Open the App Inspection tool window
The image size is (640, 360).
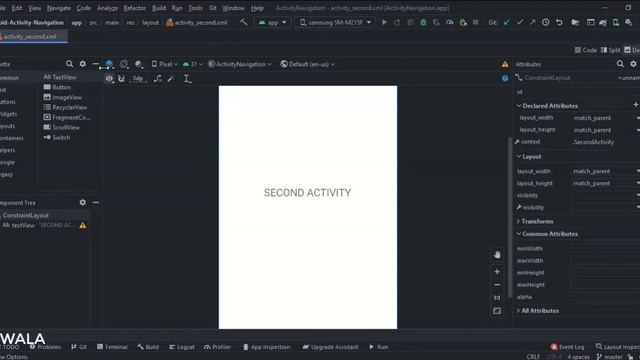click(x=267, y=347)
